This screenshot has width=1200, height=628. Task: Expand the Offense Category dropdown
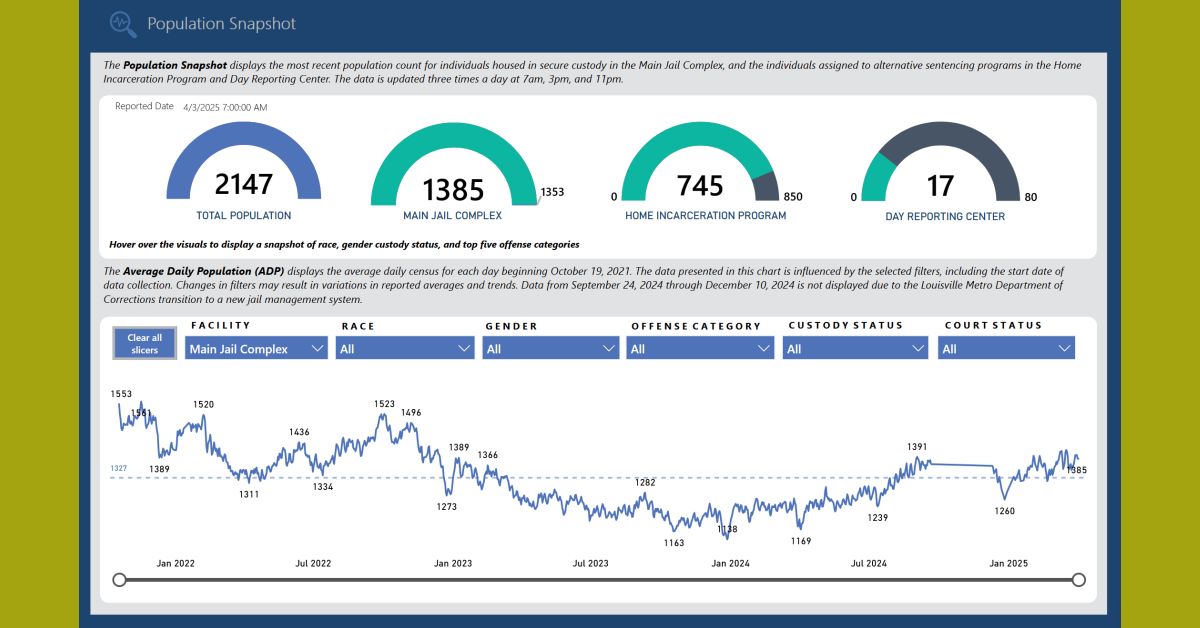click(700, 349)
